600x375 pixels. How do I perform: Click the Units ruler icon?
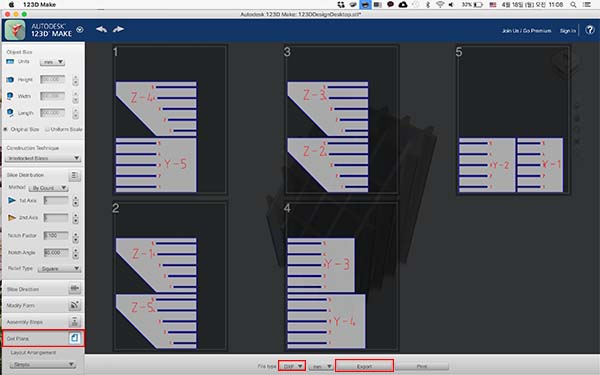[x=10, y=62]
